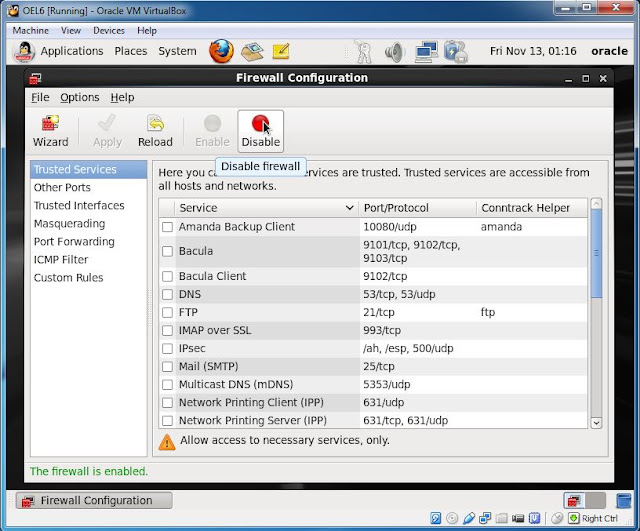Open the mail launcher icon in panel
The image size is (640, 531).
252,51
